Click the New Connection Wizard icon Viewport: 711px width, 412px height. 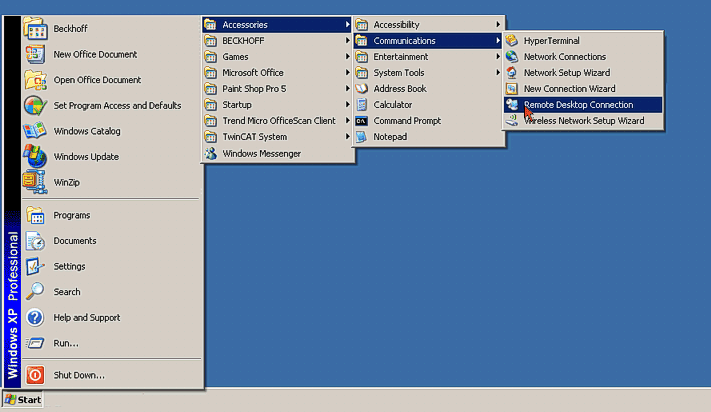512,89
